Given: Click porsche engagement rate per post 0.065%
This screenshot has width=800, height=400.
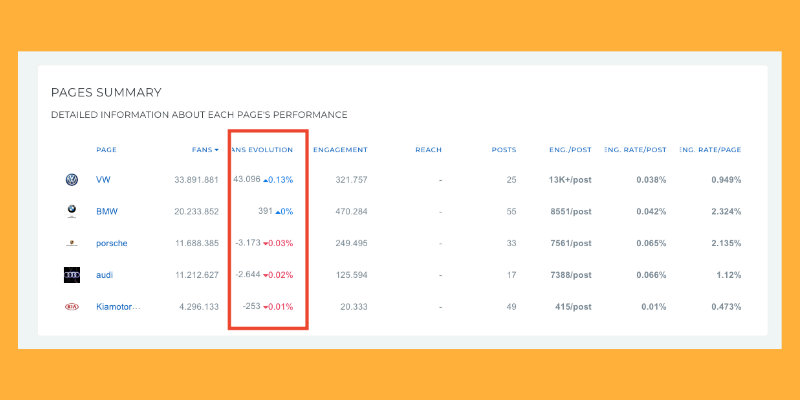Looking at the screenshot, I should tap(652, 243).
